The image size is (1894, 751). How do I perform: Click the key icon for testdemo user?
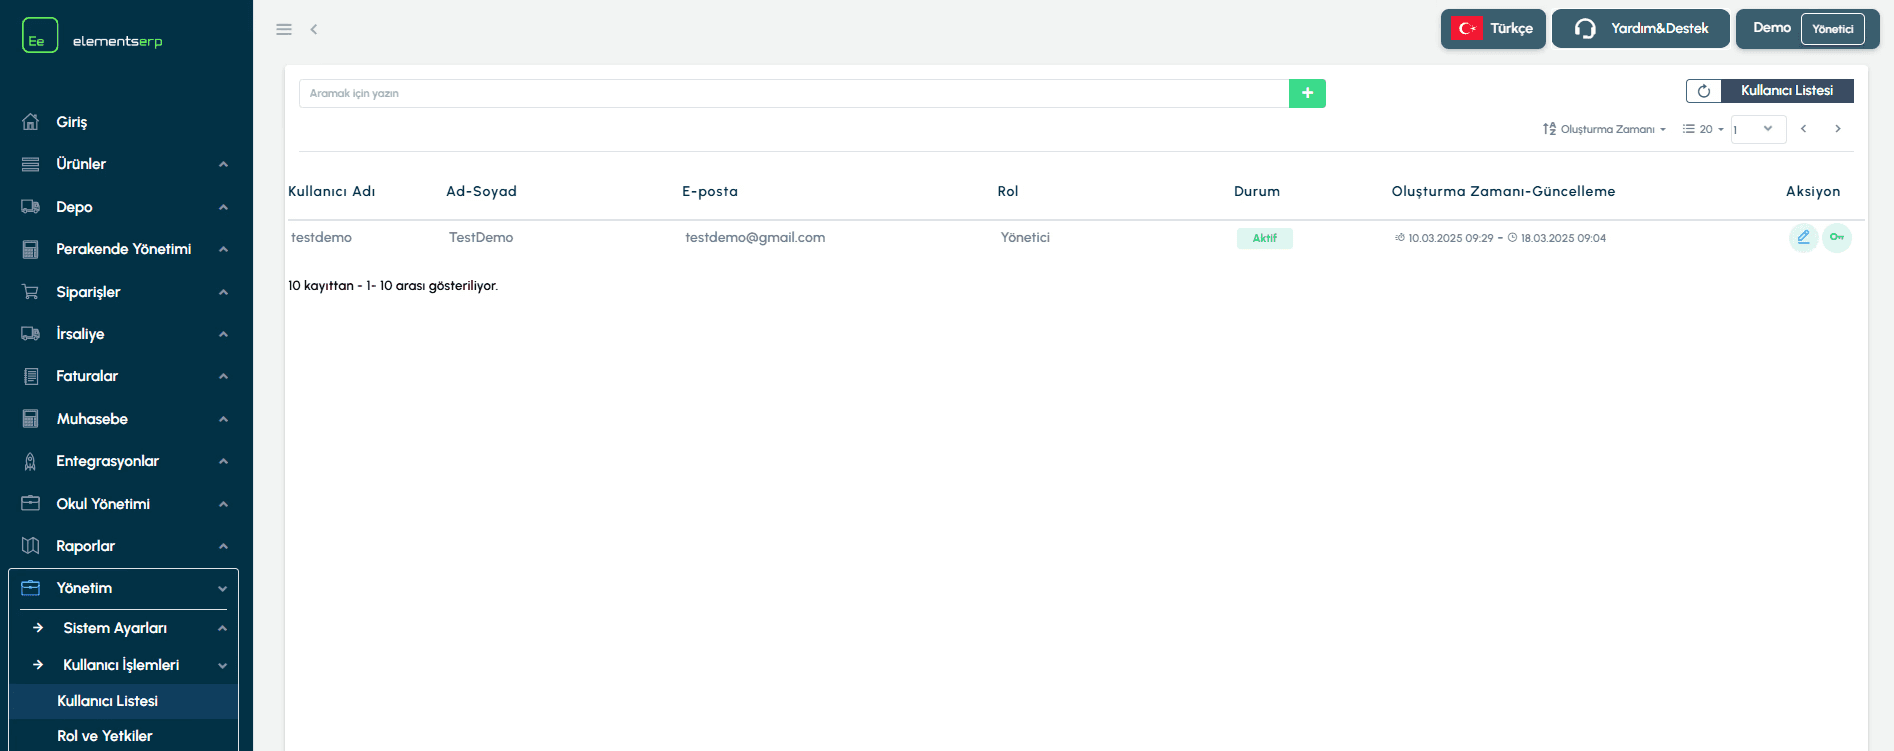tap(1837, 237)
